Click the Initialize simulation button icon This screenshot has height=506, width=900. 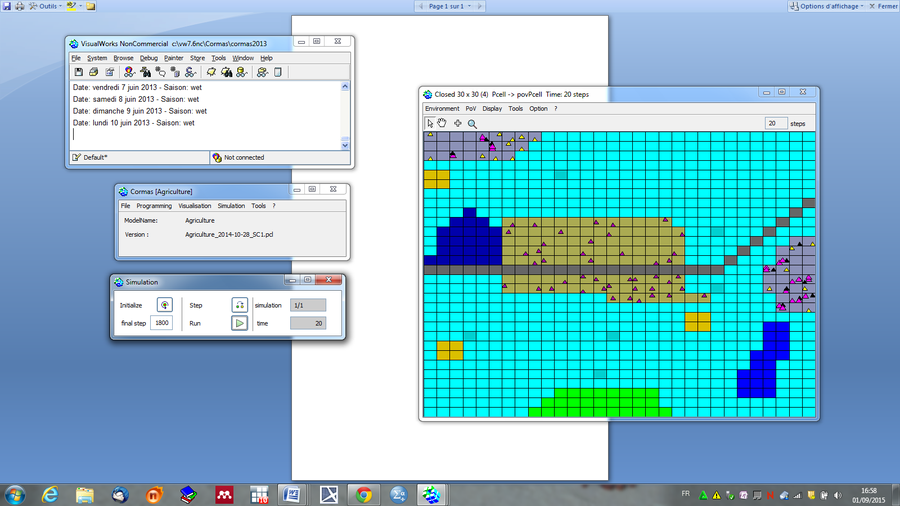(165, 305)
